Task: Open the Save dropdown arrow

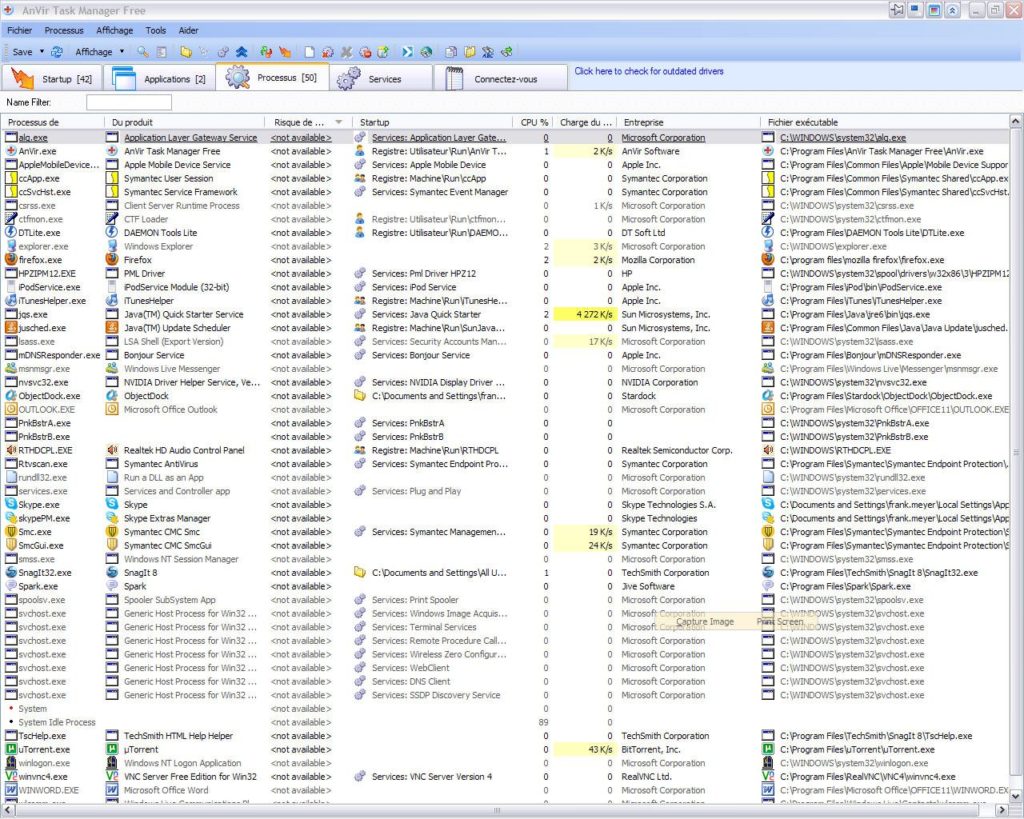Action: click(42, 51)
